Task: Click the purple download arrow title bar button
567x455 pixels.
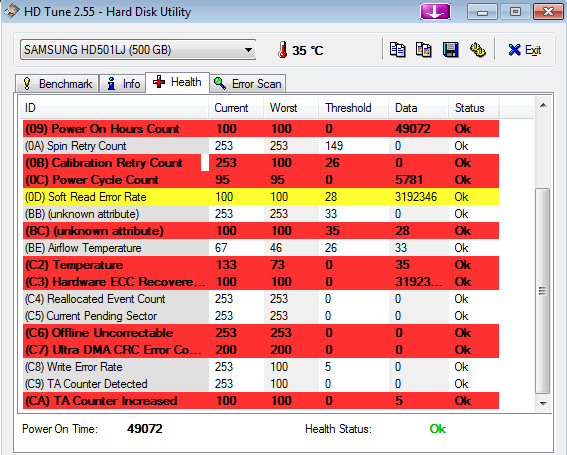Action: pos(435,12)
